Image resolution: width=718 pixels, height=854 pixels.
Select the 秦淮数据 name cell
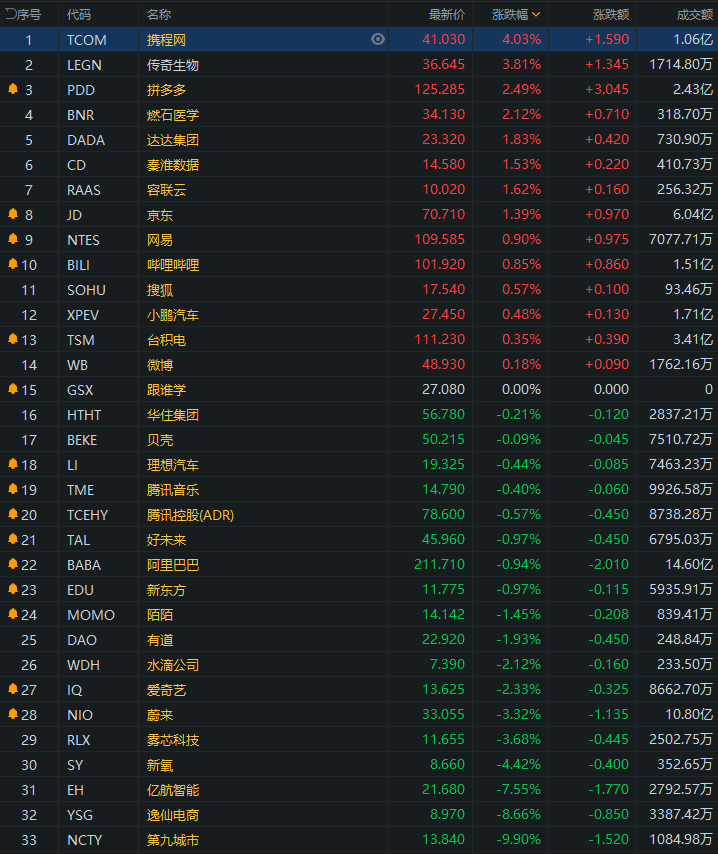[x=173, y=166]
